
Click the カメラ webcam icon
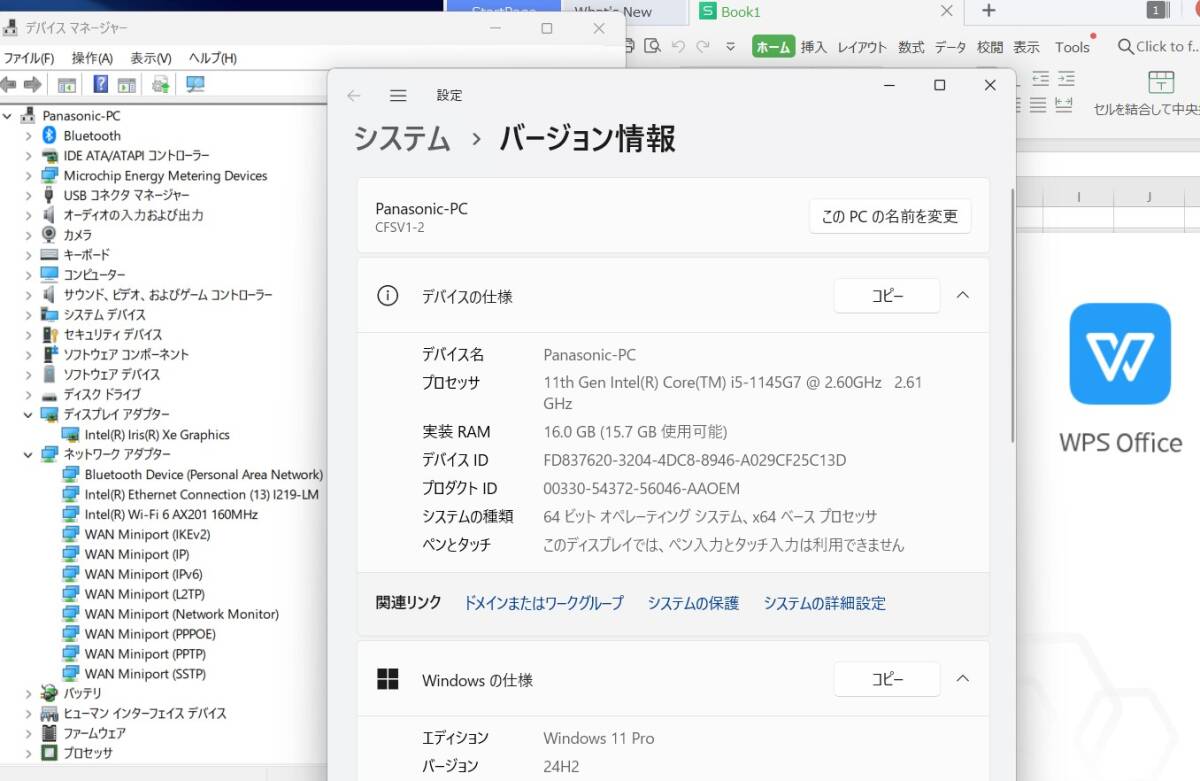49,235
